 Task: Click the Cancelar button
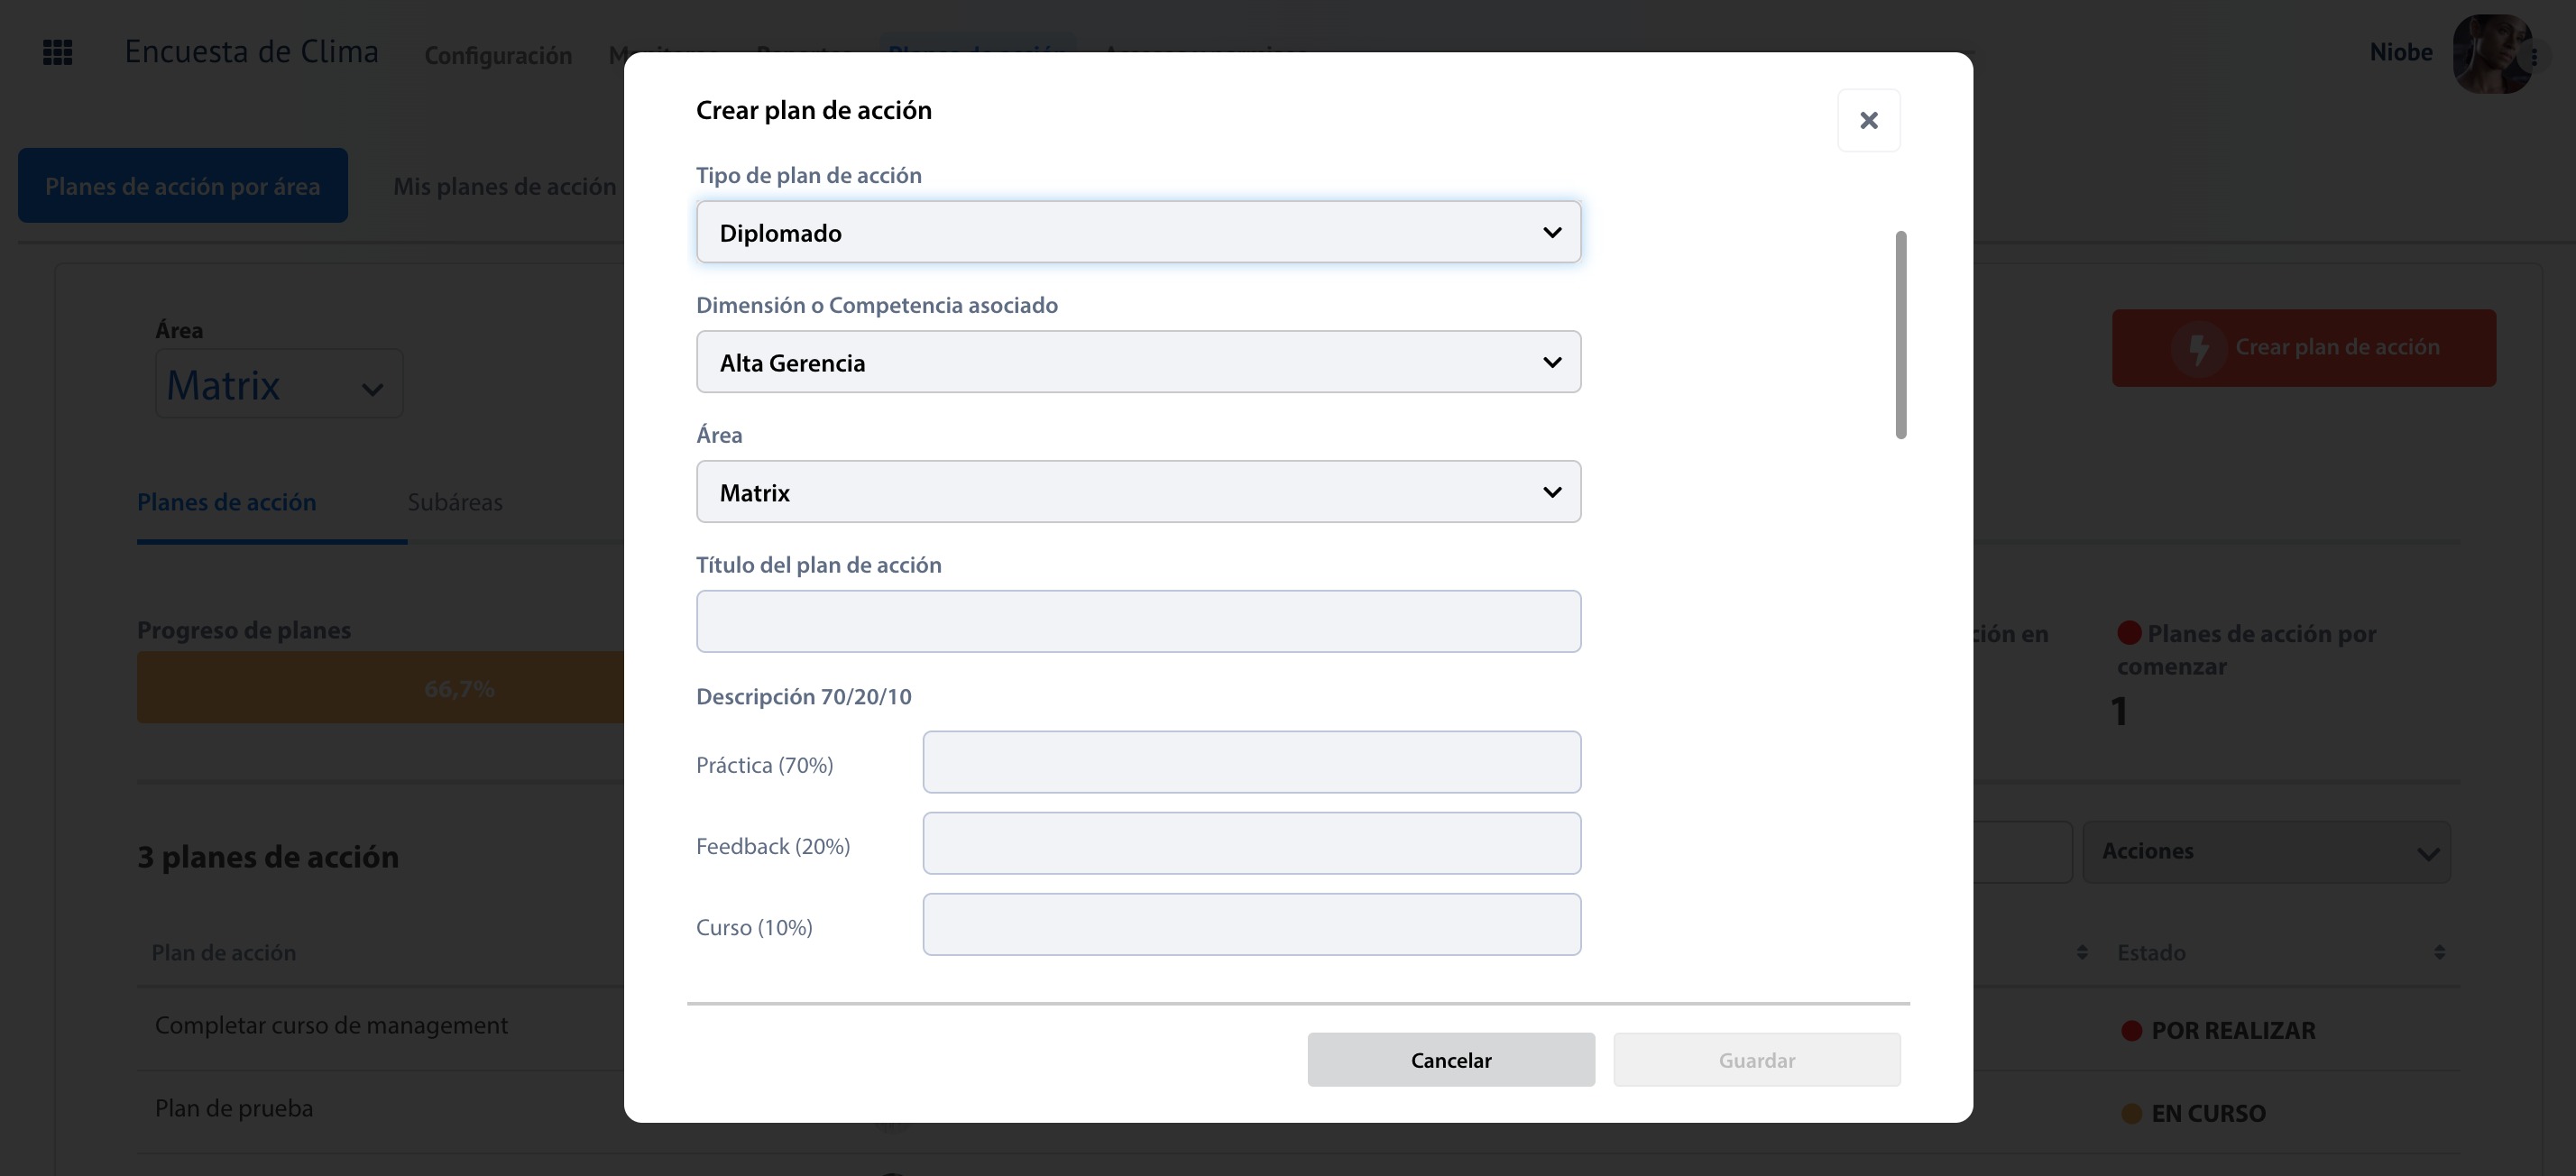[x=1451, y=1059]
